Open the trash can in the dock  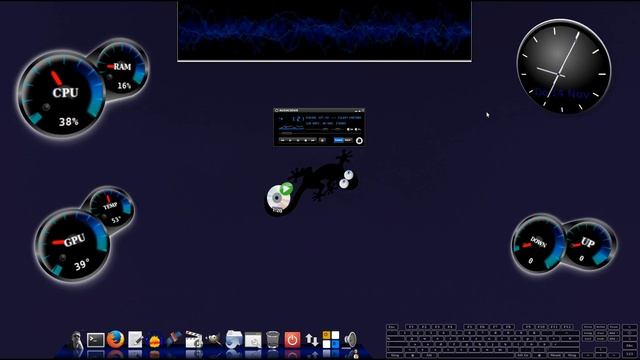tap(273, 340)
